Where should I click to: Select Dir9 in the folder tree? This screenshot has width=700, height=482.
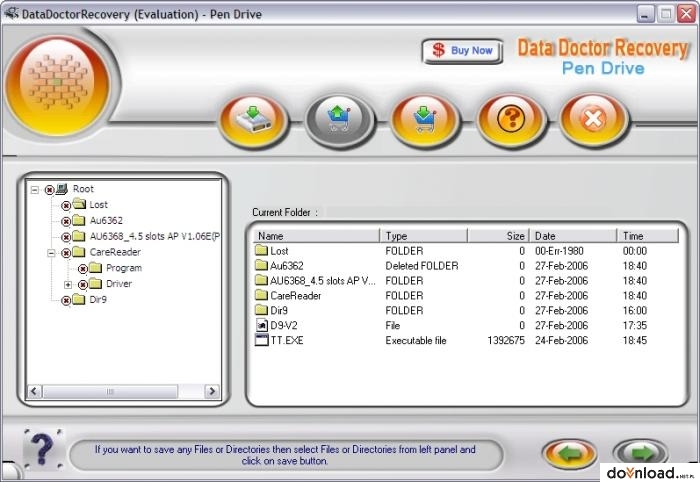tap(98, 299)
